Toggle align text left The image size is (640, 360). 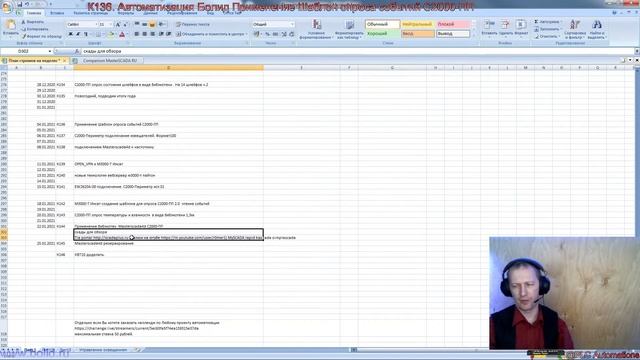click(137, 34)
